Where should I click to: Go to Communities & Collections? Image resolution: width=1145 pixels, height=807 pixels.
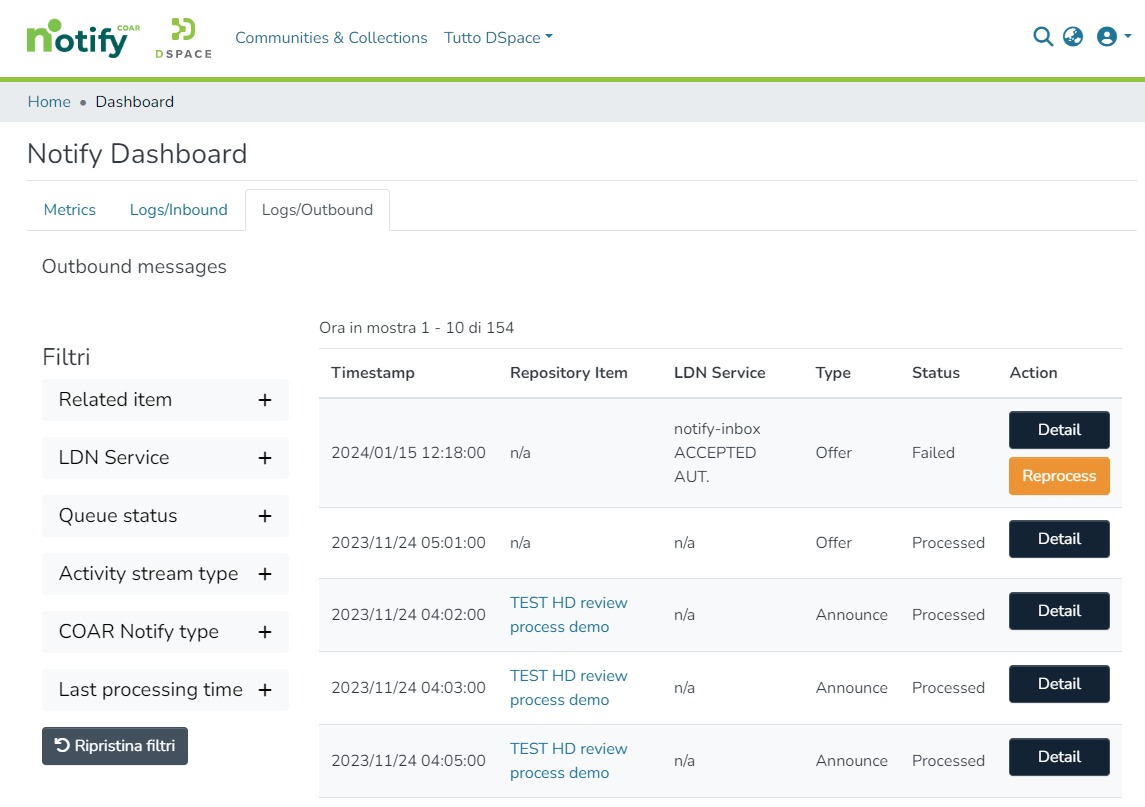331,38
